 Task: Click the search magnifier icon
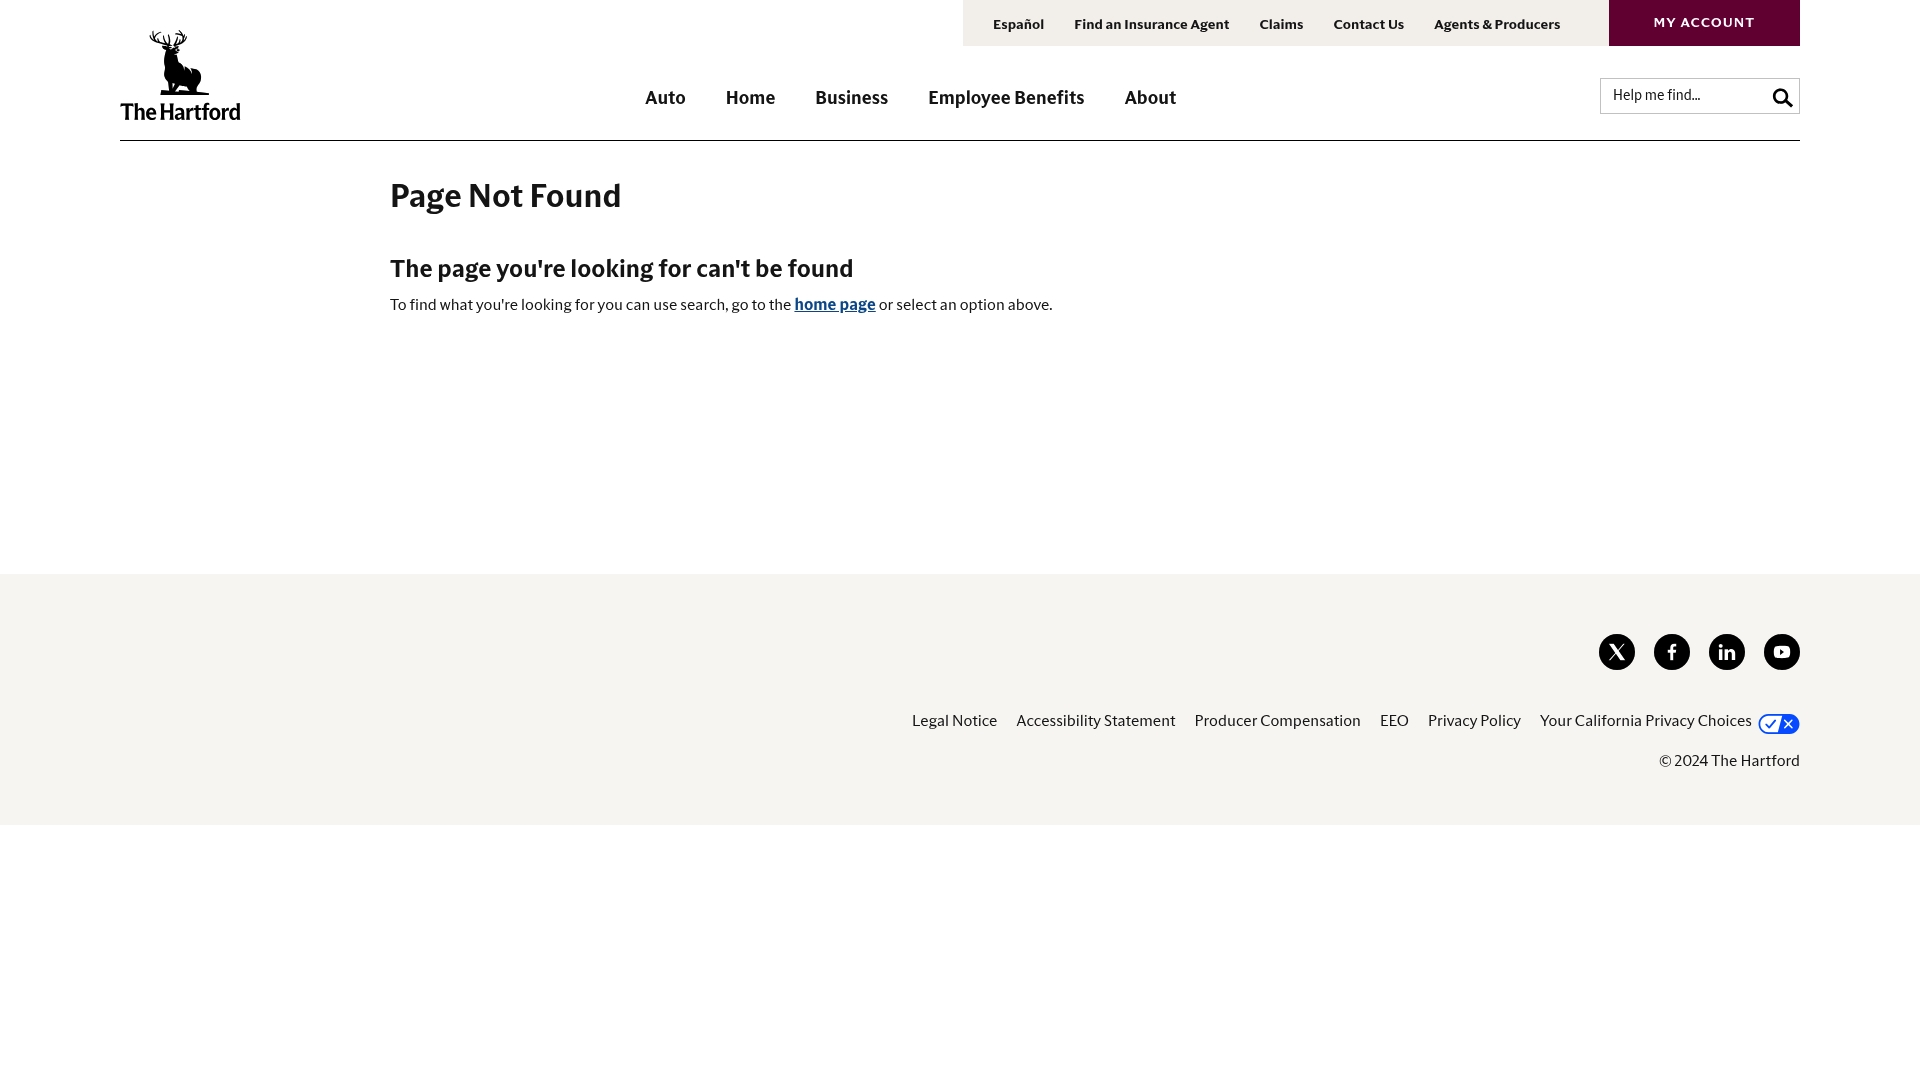coord(1782,97)
